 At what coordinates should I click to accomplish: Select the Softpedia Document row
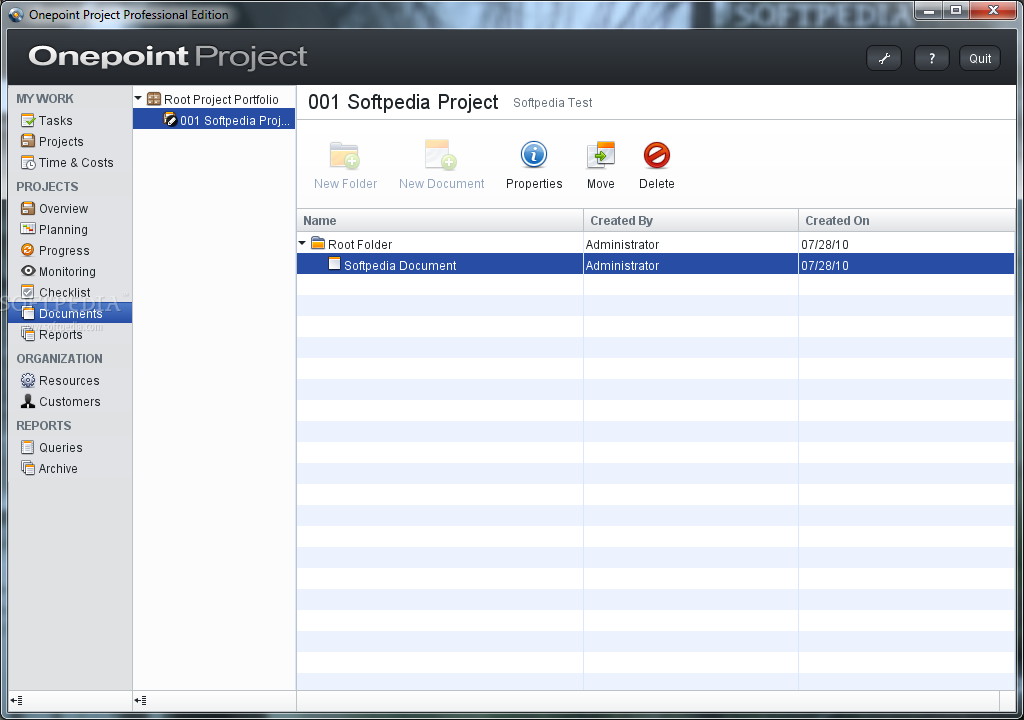tap(400, 266)
